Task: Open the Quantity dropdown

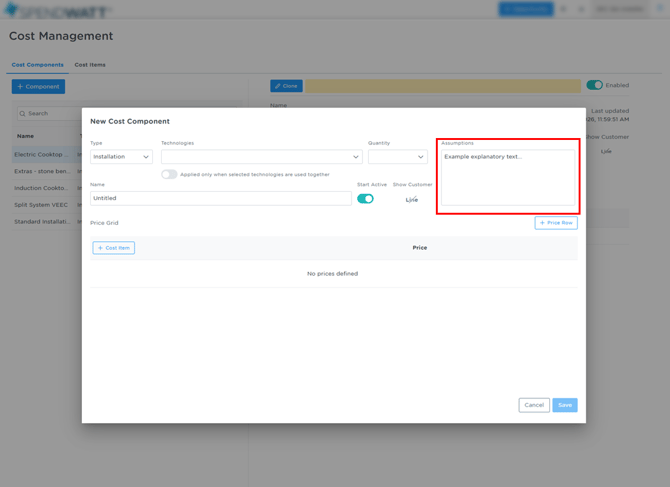Action: click(x=397, y=157)
